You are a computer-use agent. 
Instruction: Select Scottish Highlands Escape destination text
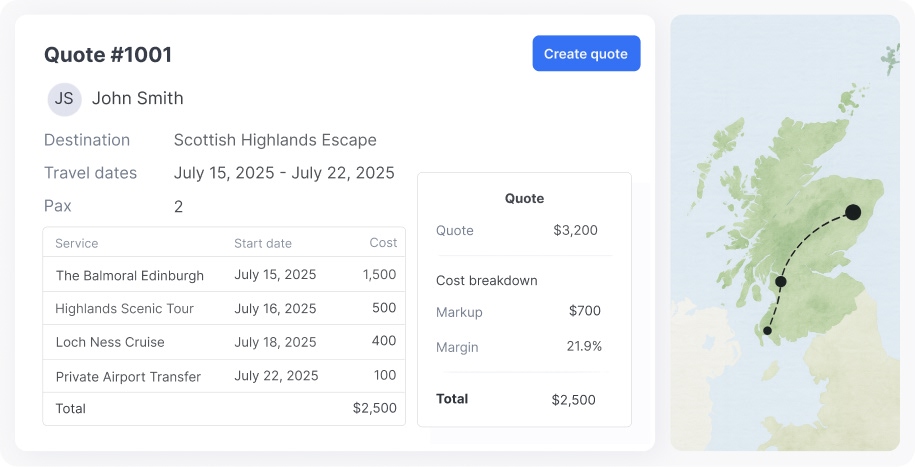275,140
